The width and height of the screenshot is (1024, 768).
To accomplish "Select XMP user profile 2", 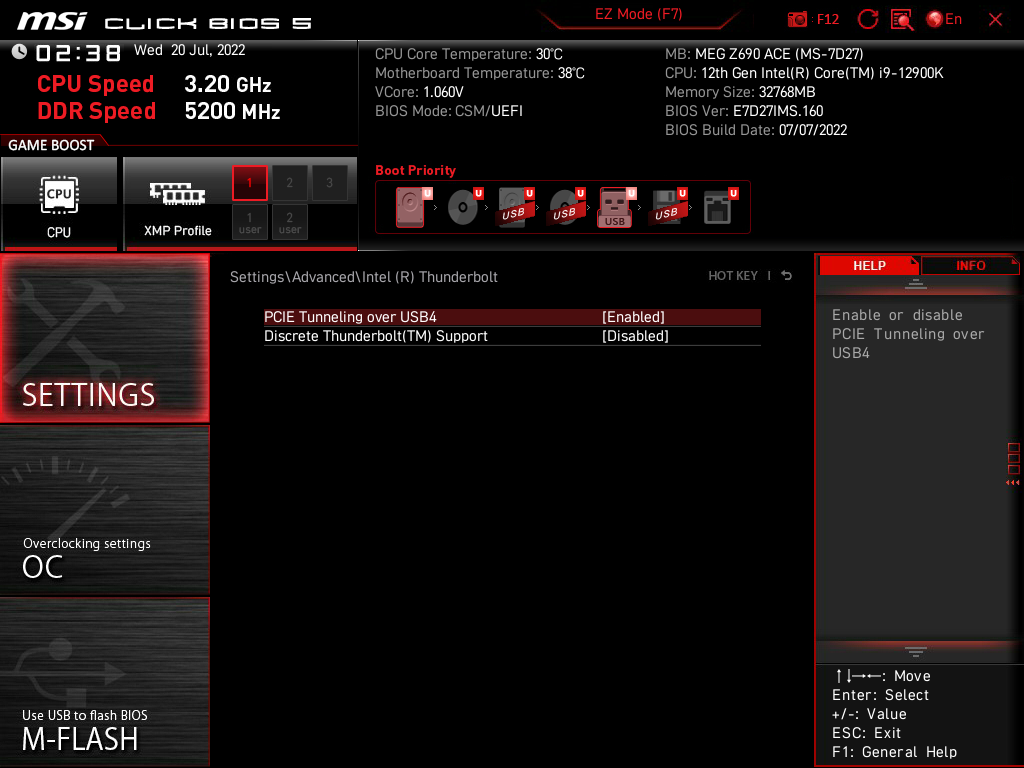I will (289, 222).
